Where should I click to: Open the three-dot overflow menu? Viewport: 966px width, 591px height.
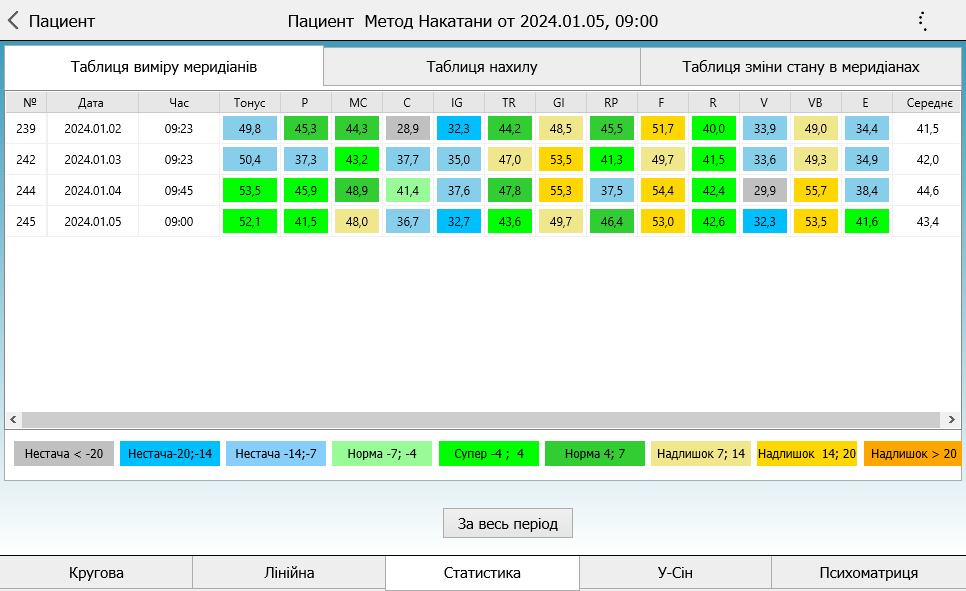pyautogui.click(x=922, y=21)
